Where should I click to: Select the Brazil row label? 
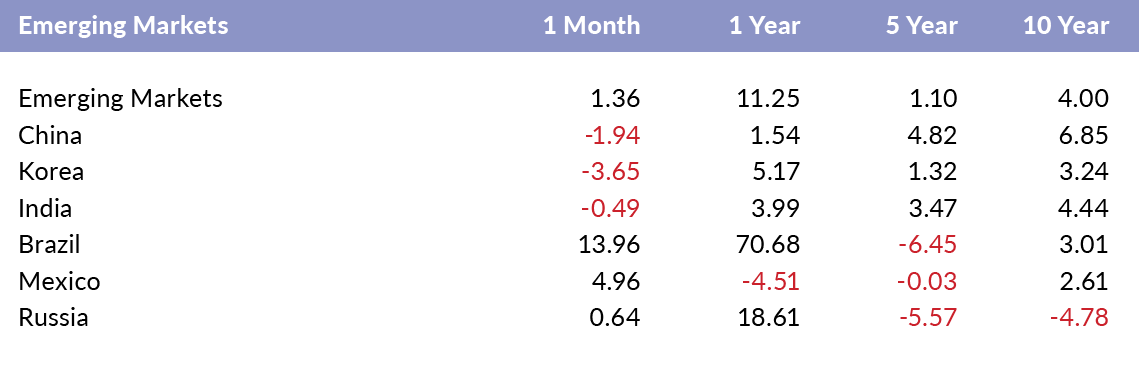[49, 245]
